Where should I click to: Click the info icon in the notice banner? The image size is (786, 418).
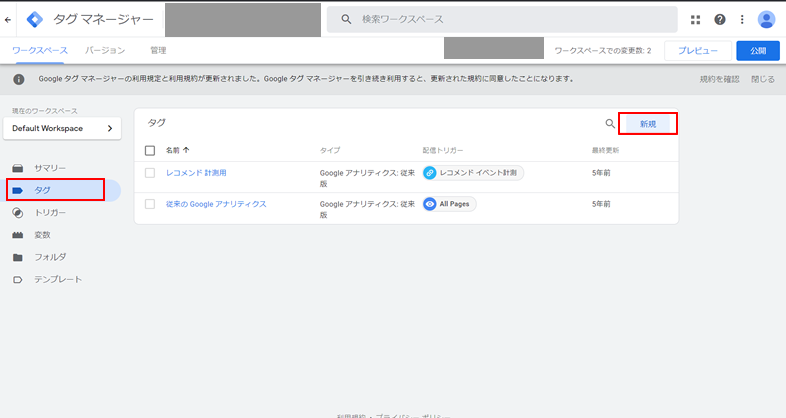[x=19, y=79]
